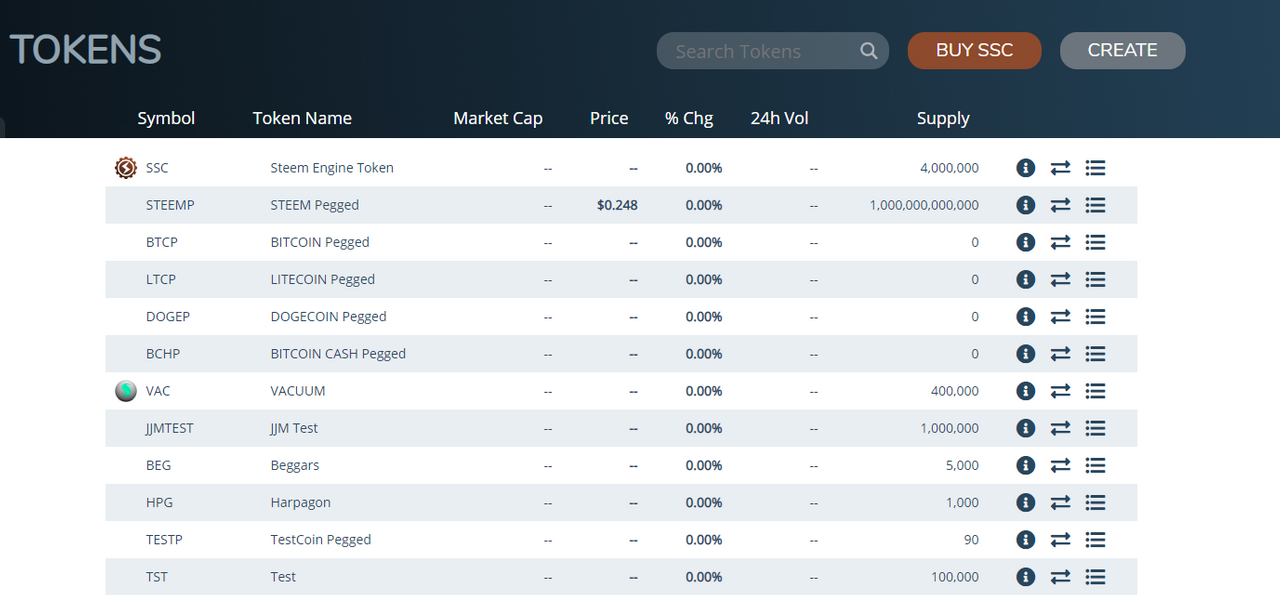Sort by Market Cap column header
The width and height of the screenshot is (1280, 595).
tap(498, 118)
